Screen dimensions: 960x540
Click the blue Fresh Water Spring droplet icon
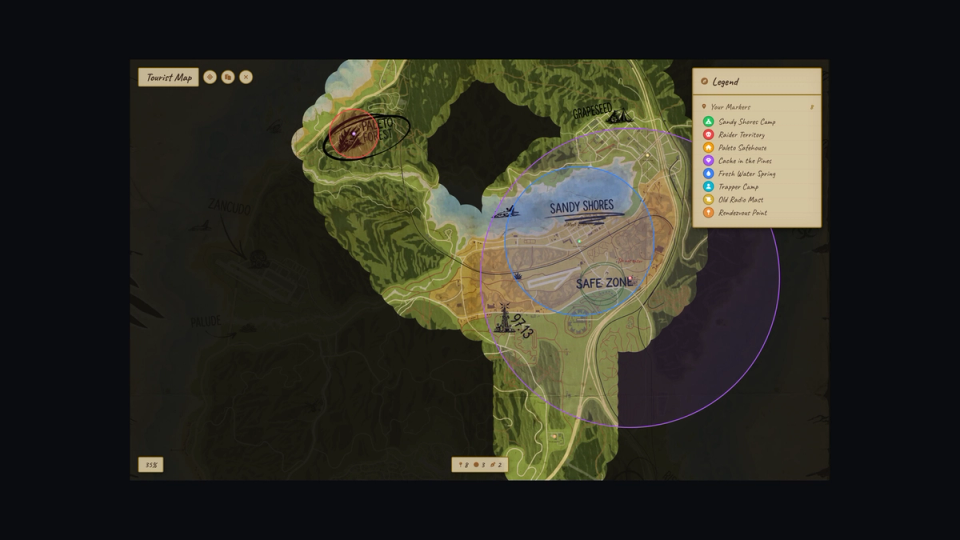pyautogui.click(x=708, y=174)
